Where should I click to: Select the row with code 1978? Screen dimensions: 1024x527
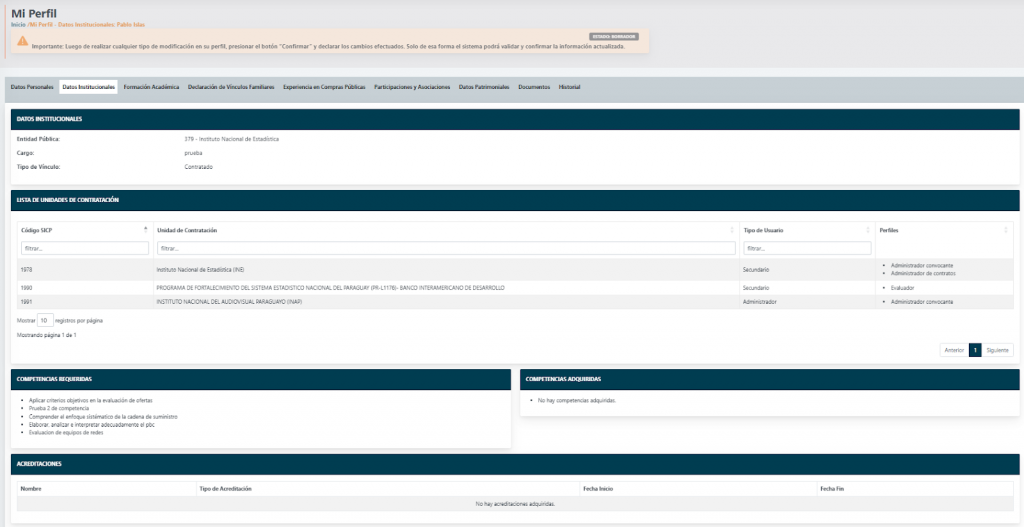[x=515, y=270]
